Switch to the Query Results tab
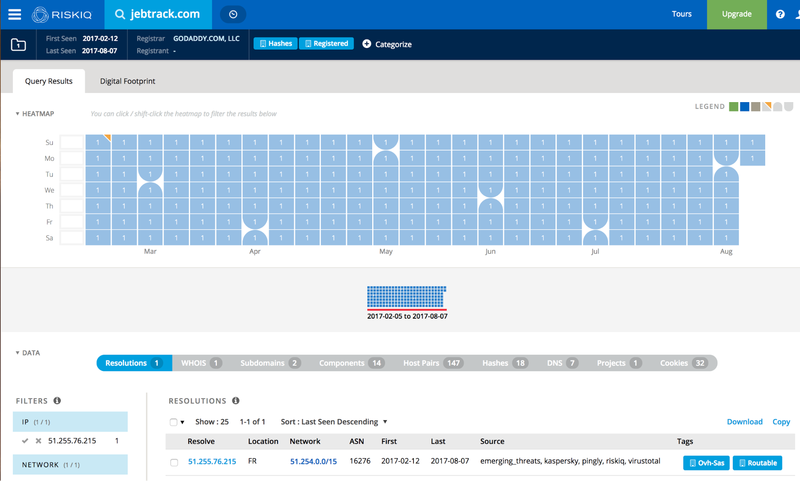 click(x=49, y=81)
